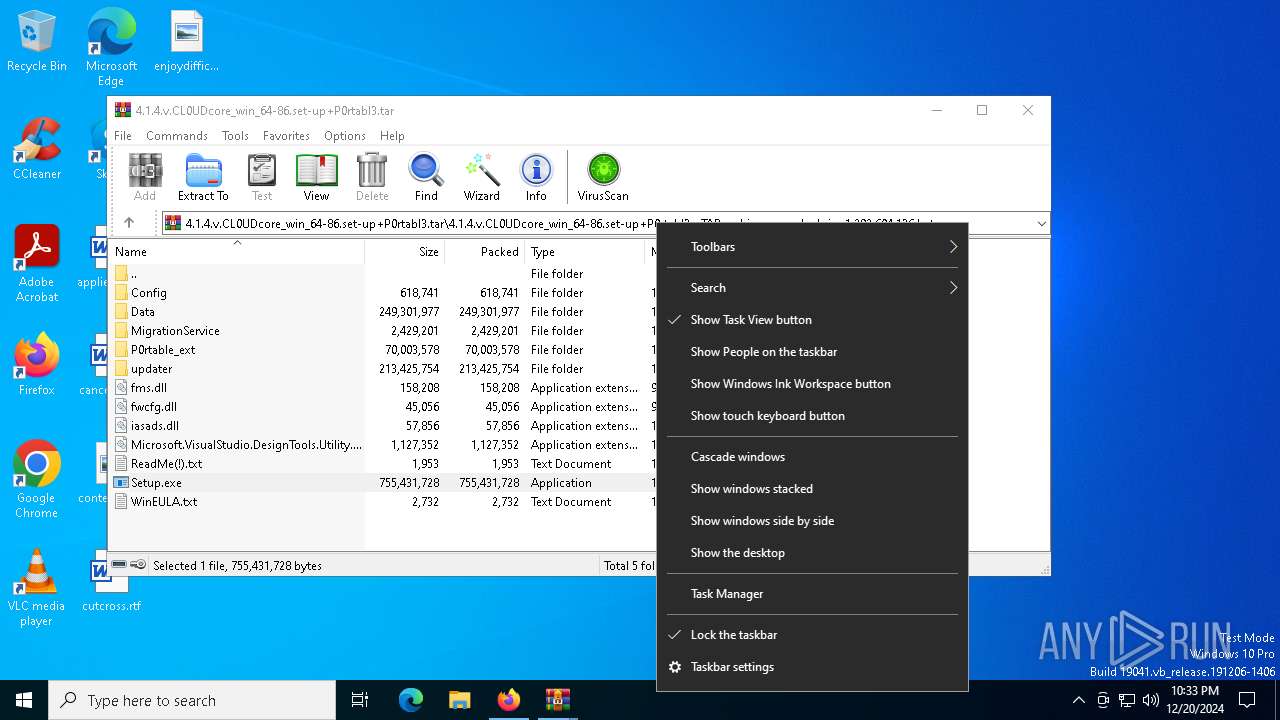This screenshot has height=720, width=1280.
Task: Open the Options menu
Action: [x=345, y=136]
